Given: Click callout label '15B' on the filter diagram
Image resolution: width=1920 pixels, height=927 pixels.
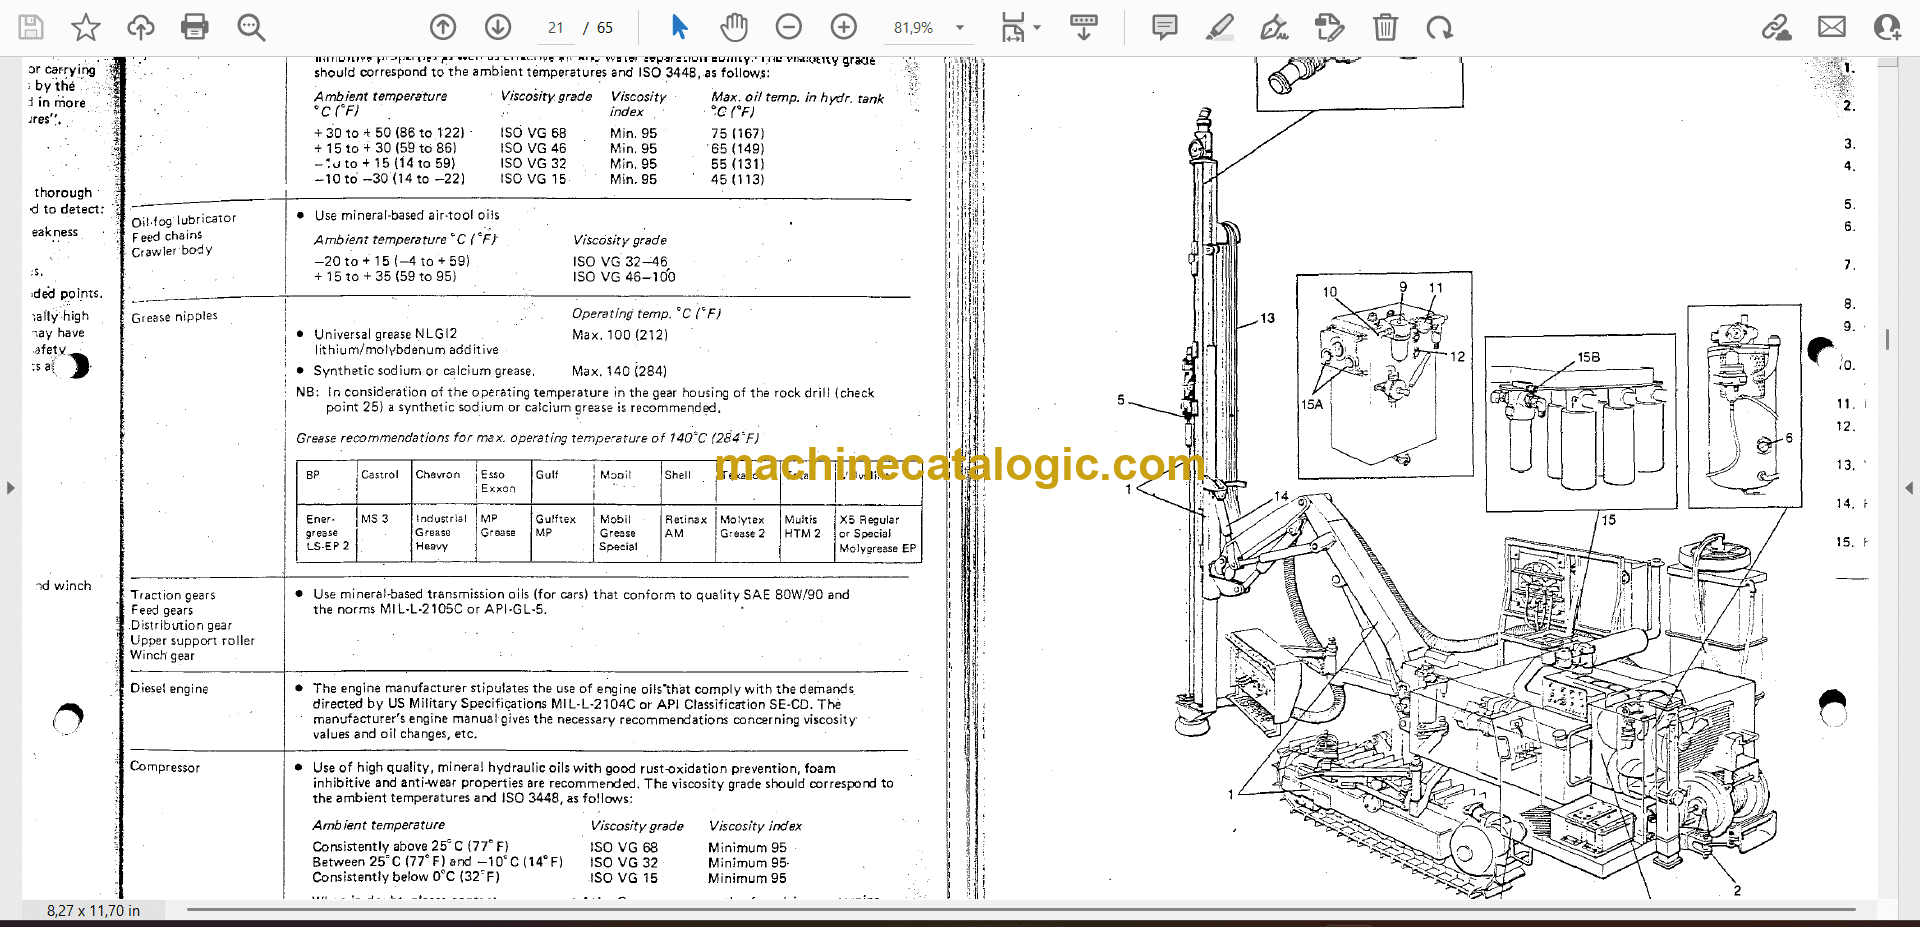Looking at the screenshot, I should (1589, 357).
